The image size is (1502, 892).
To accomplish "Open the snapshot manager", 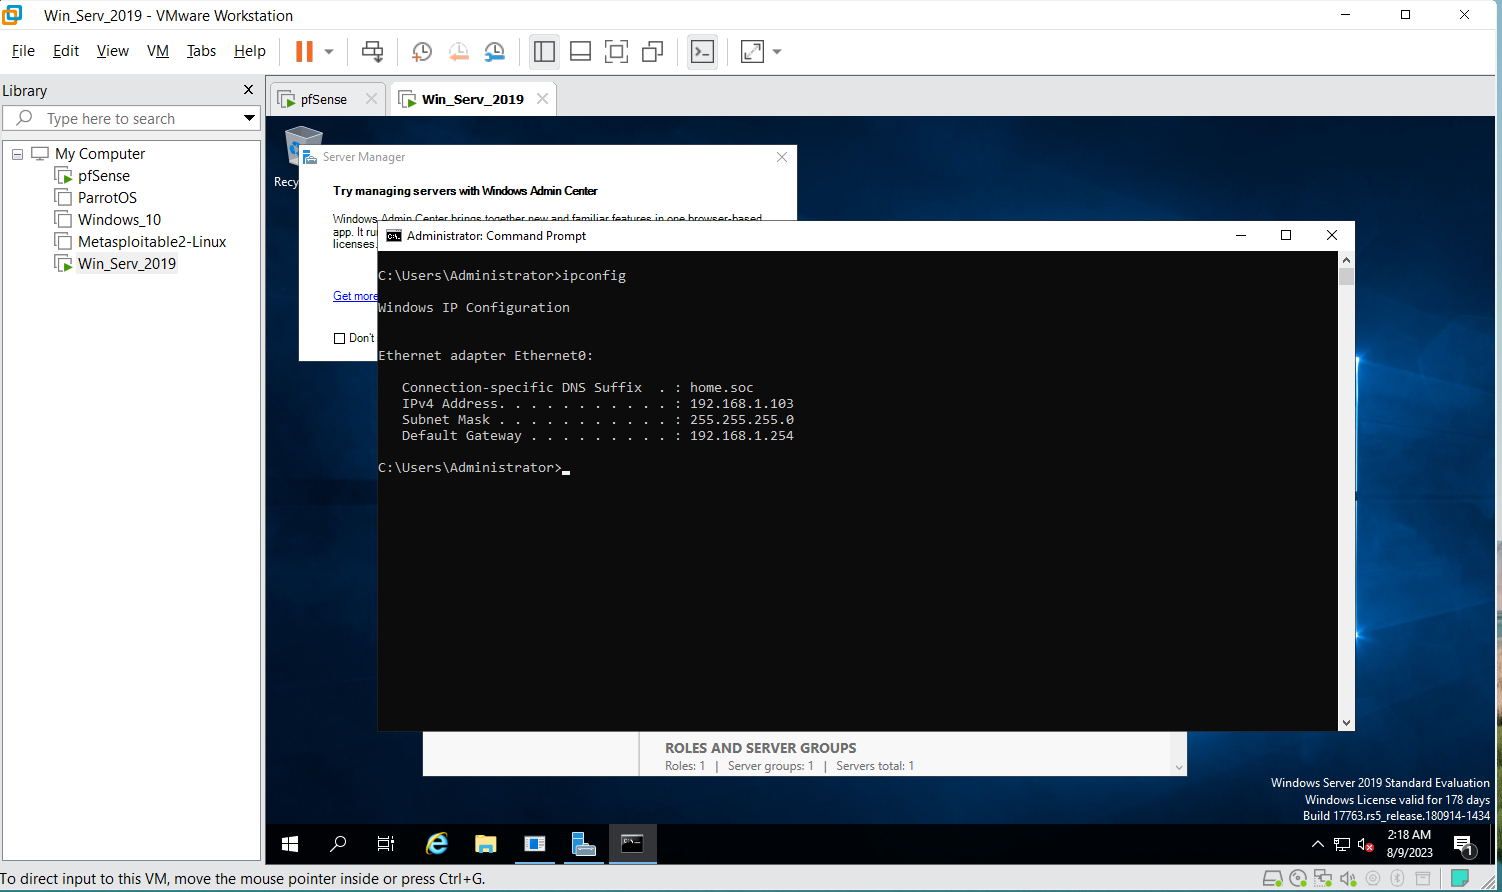I will [495, 51].
